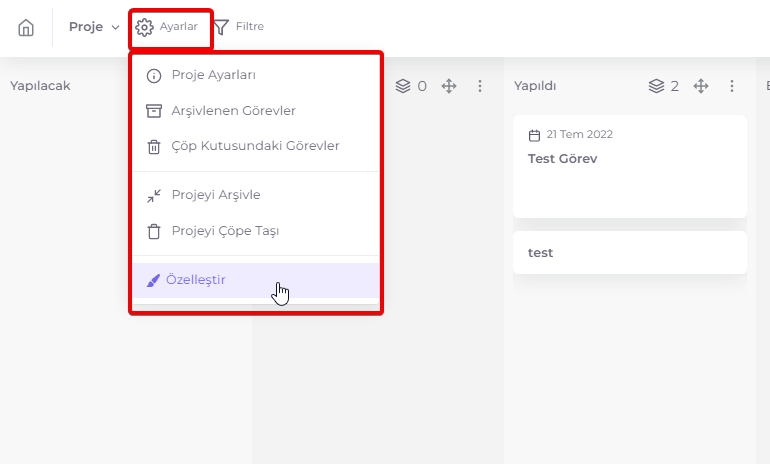Open three-dot menu beside the zero count
The width and height of the screenshot is (770, 464).
point(480,86)
